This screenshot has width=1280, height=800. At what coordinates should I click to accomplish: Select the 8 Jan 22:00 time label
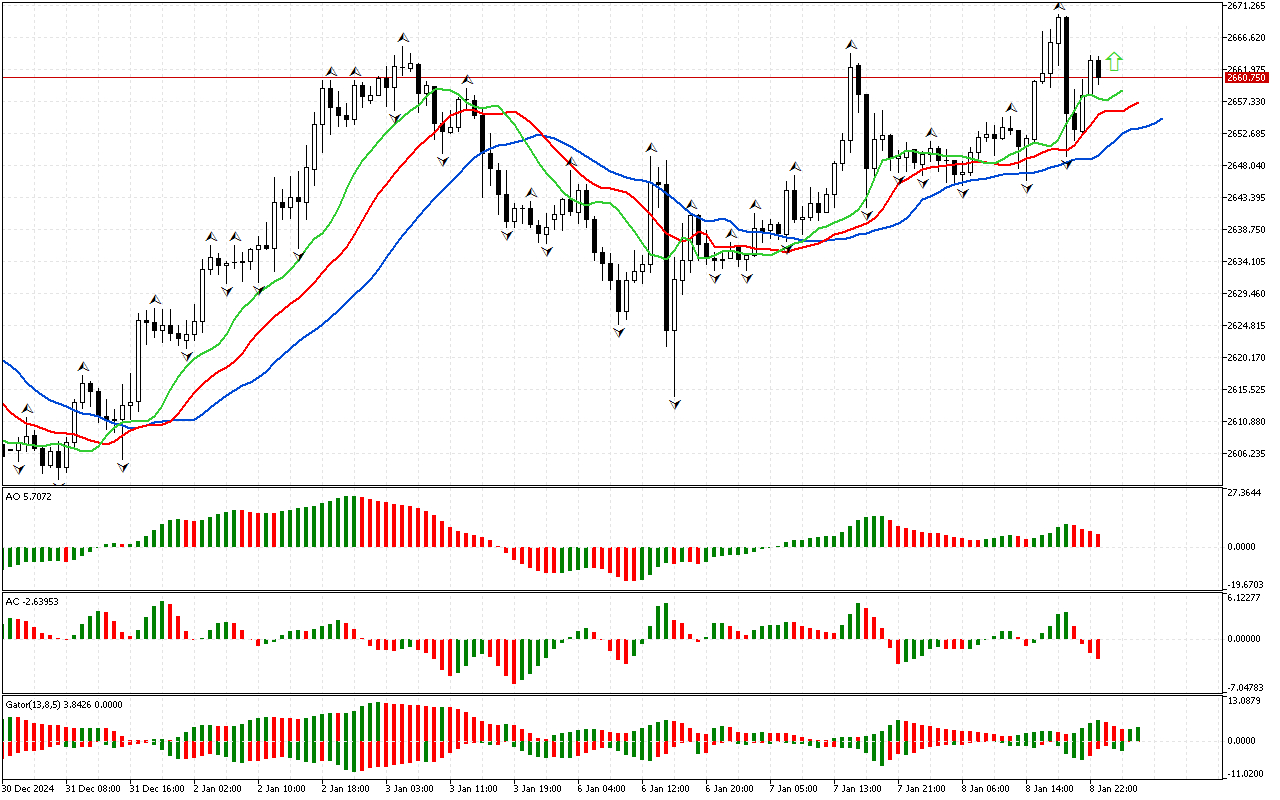[x=1115, y=789]
